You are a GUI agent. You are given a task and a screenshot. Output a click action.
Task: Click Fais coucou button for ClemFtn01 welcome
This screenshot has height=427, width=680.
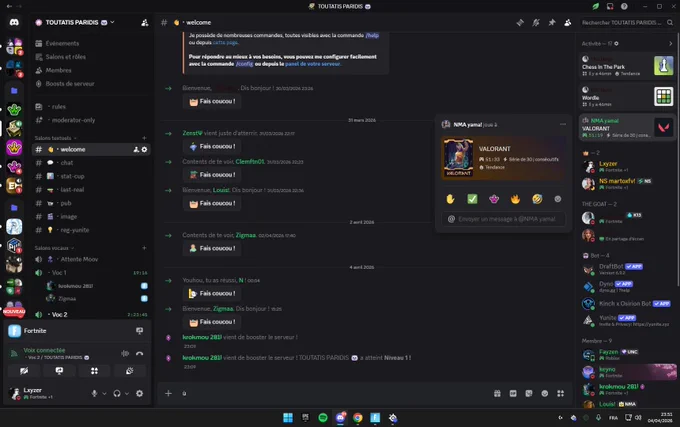(212, 175)
